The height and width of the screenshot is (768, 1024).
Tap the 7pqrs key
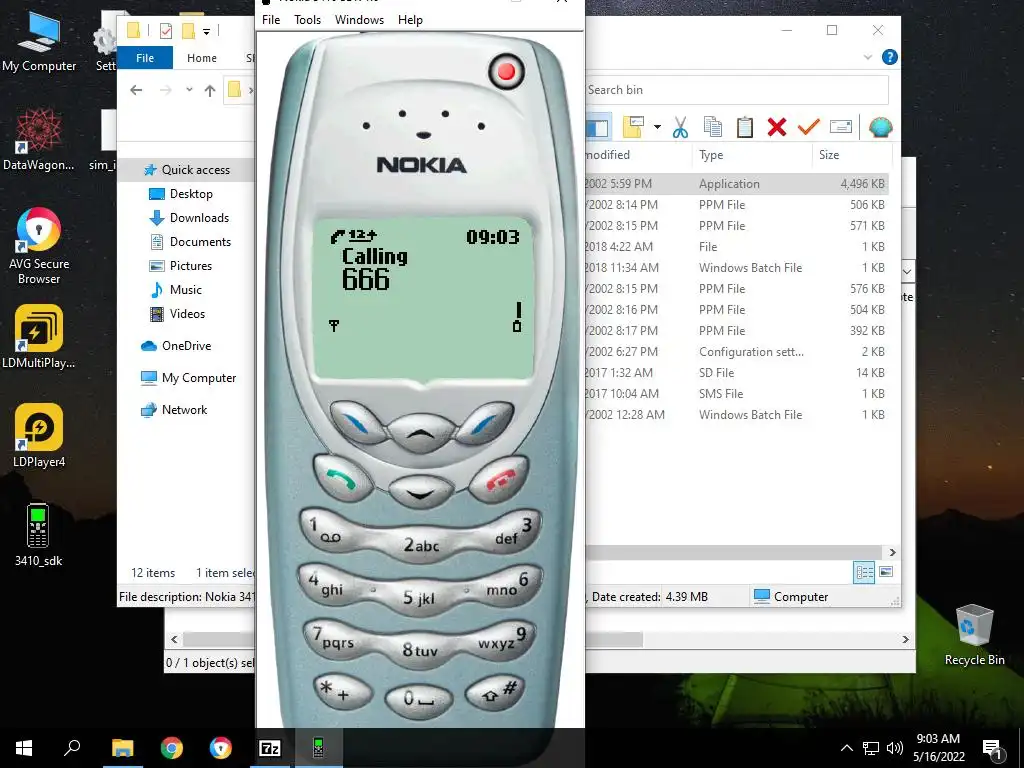click(334, 638)
